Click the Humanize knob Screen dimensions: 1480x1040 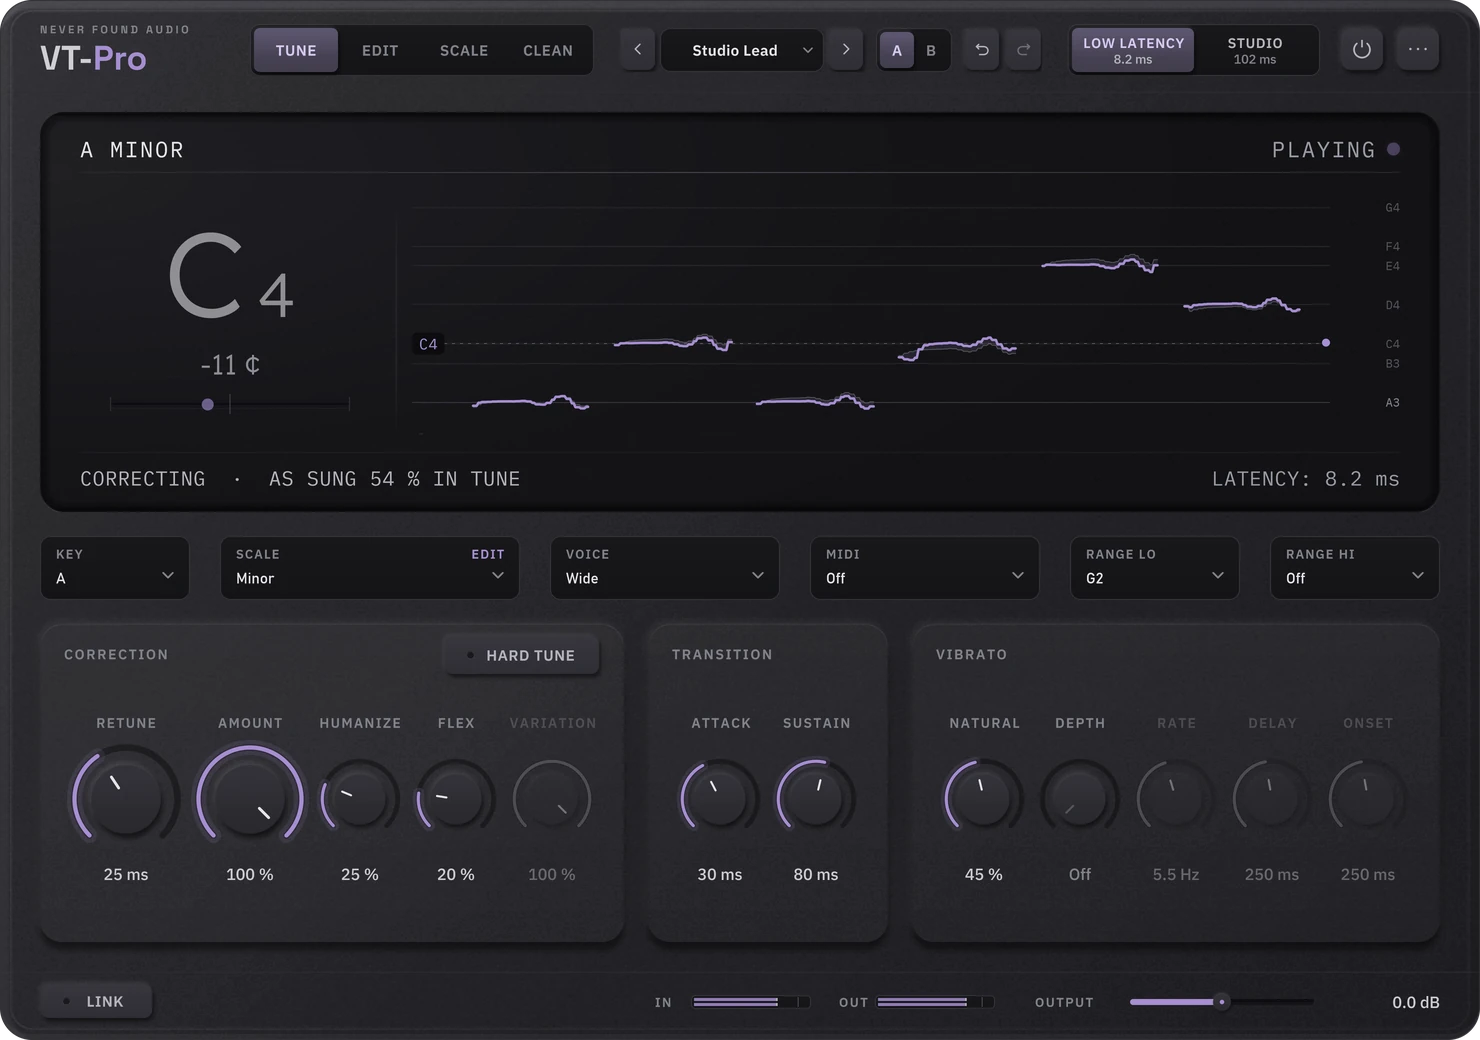tap(360, 798)
